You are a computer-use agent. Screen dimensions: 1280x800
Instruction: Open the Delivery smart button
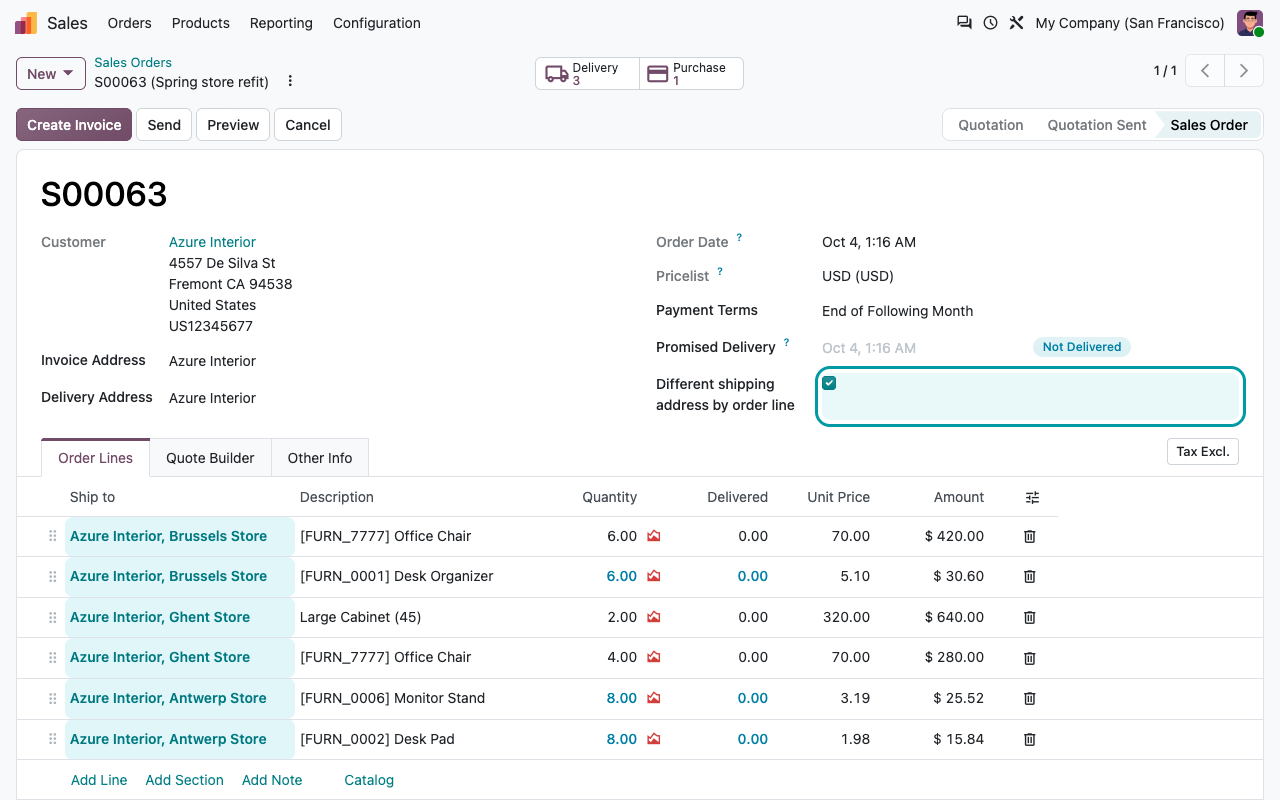tap(587, 73)
